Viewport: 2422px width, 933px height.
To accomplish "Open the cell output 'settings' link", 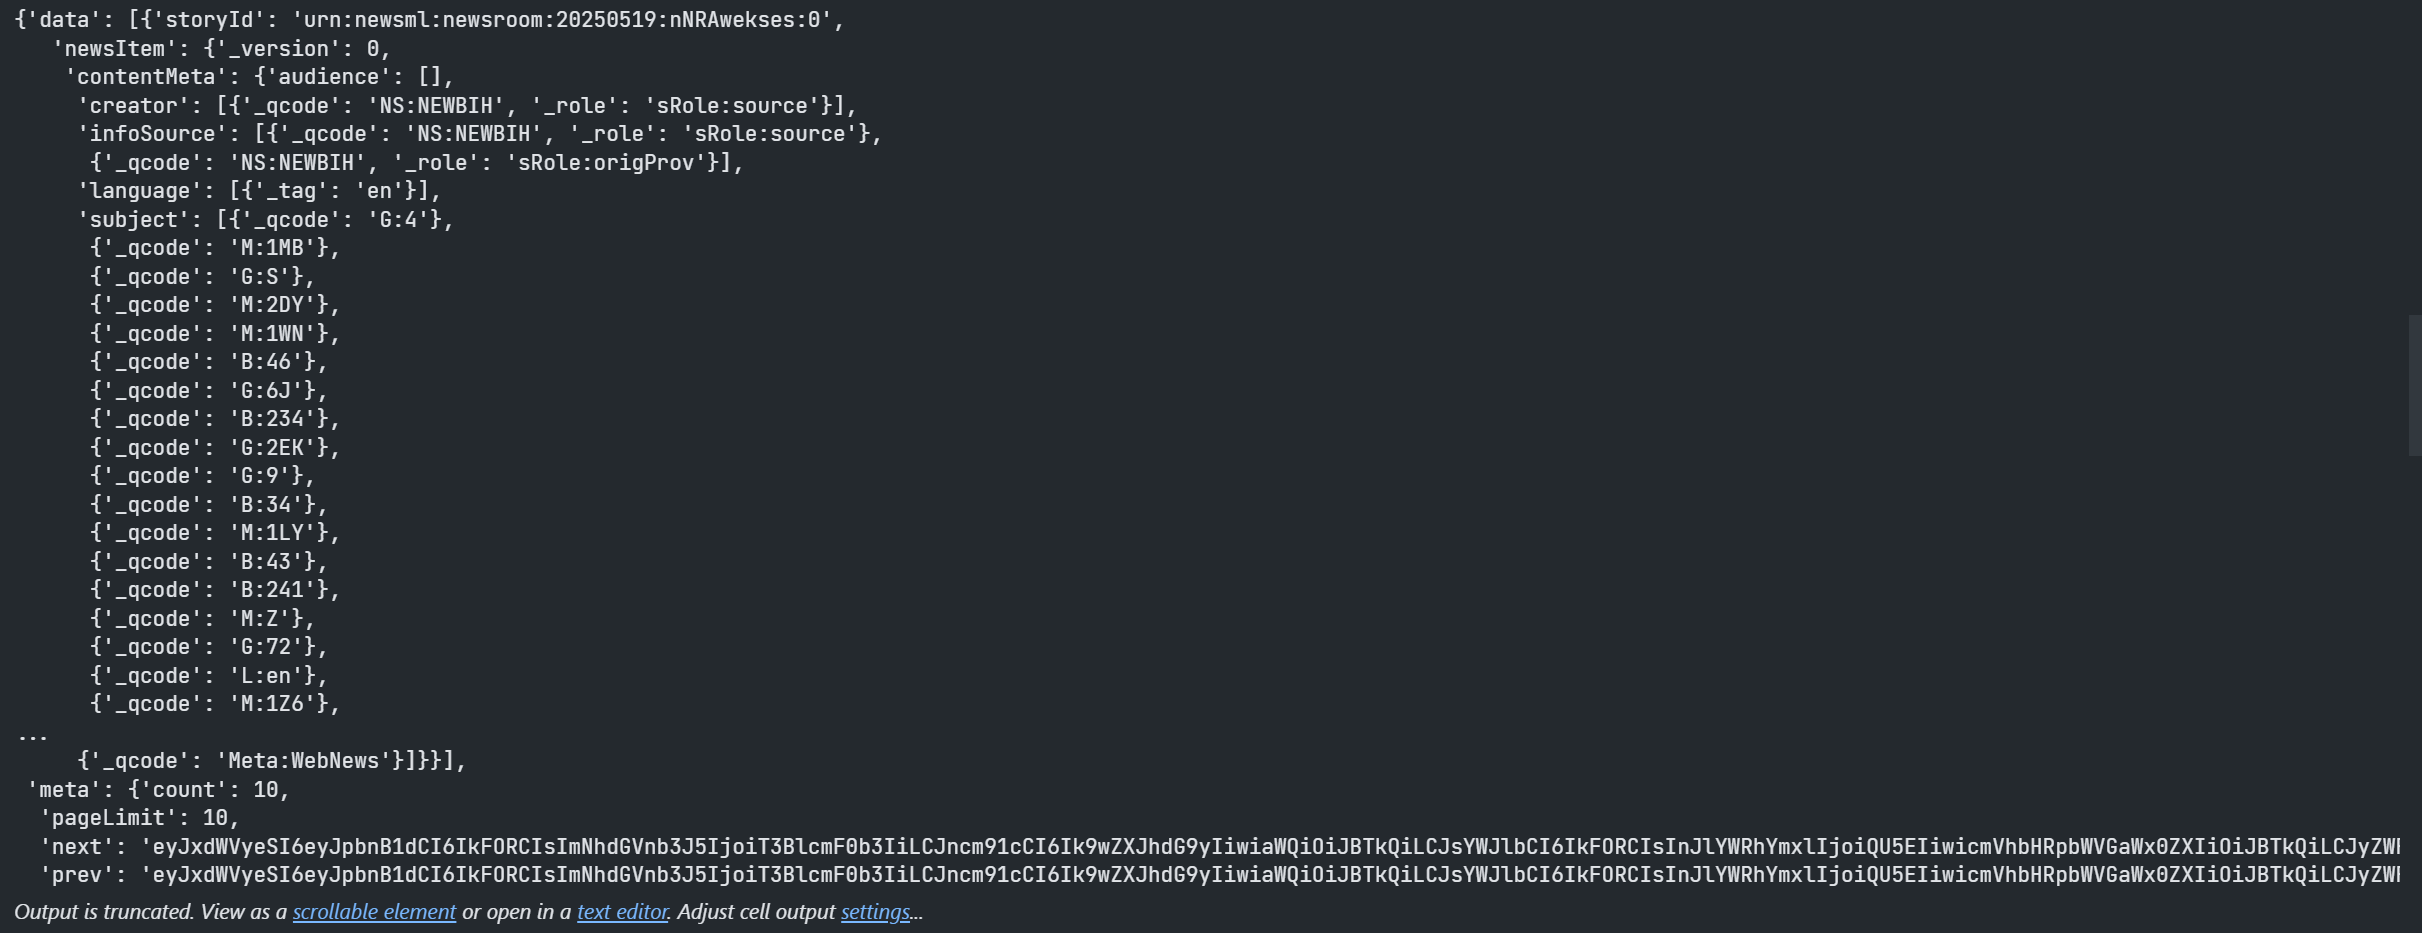I will point(875,912).
